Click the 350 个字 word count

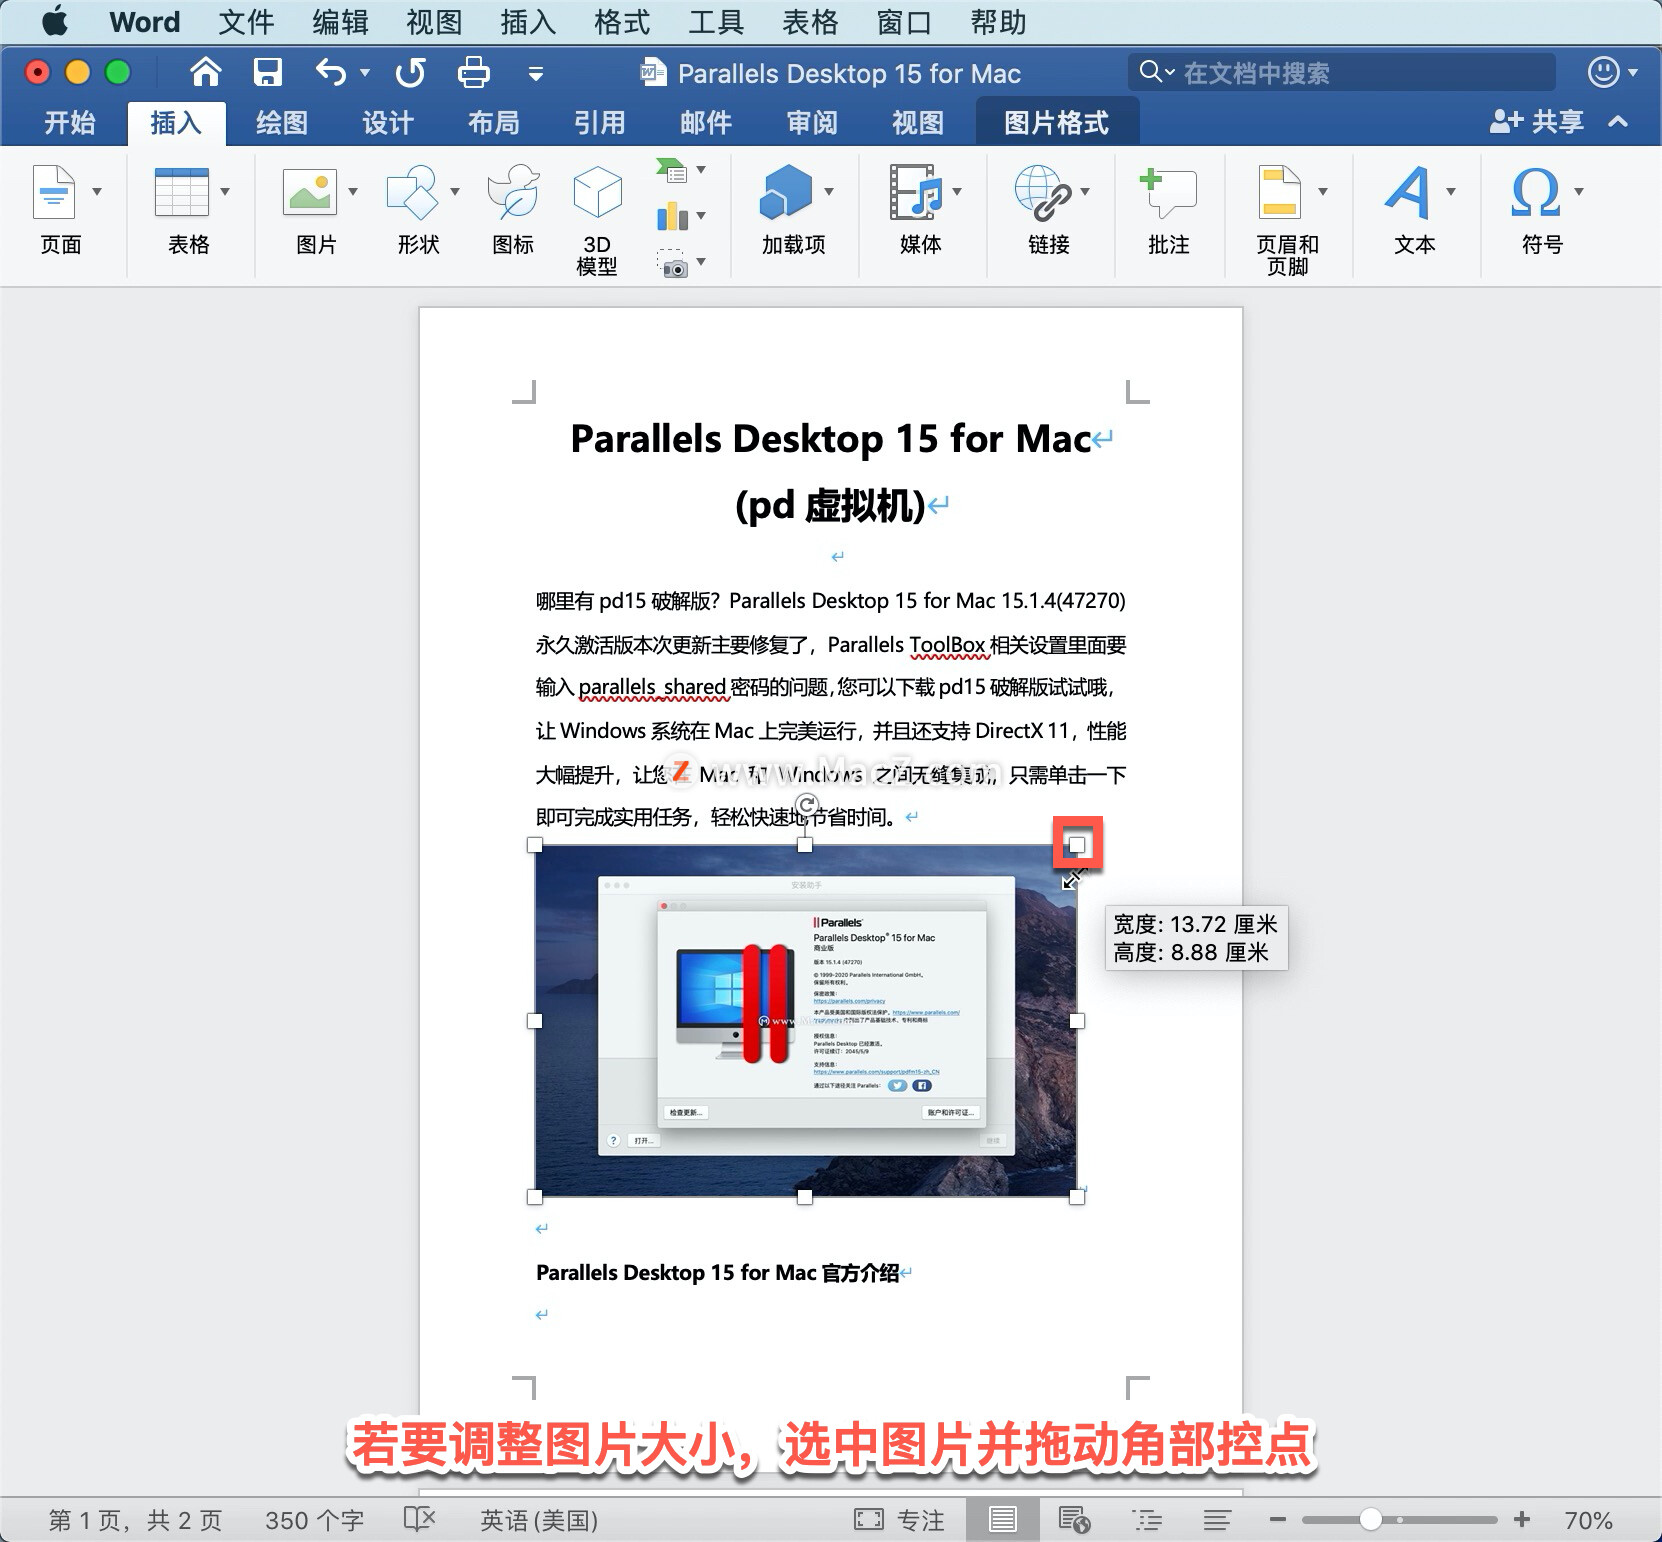(x=314, y=1520)
